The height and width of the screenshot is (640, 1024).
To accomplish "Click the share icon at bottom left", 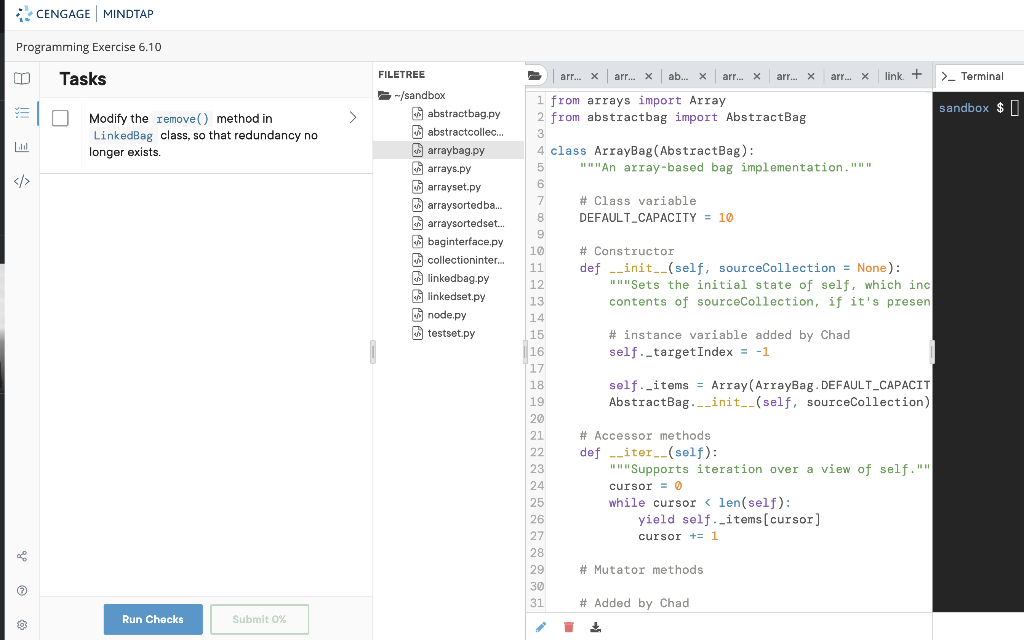I will [22, 557].
